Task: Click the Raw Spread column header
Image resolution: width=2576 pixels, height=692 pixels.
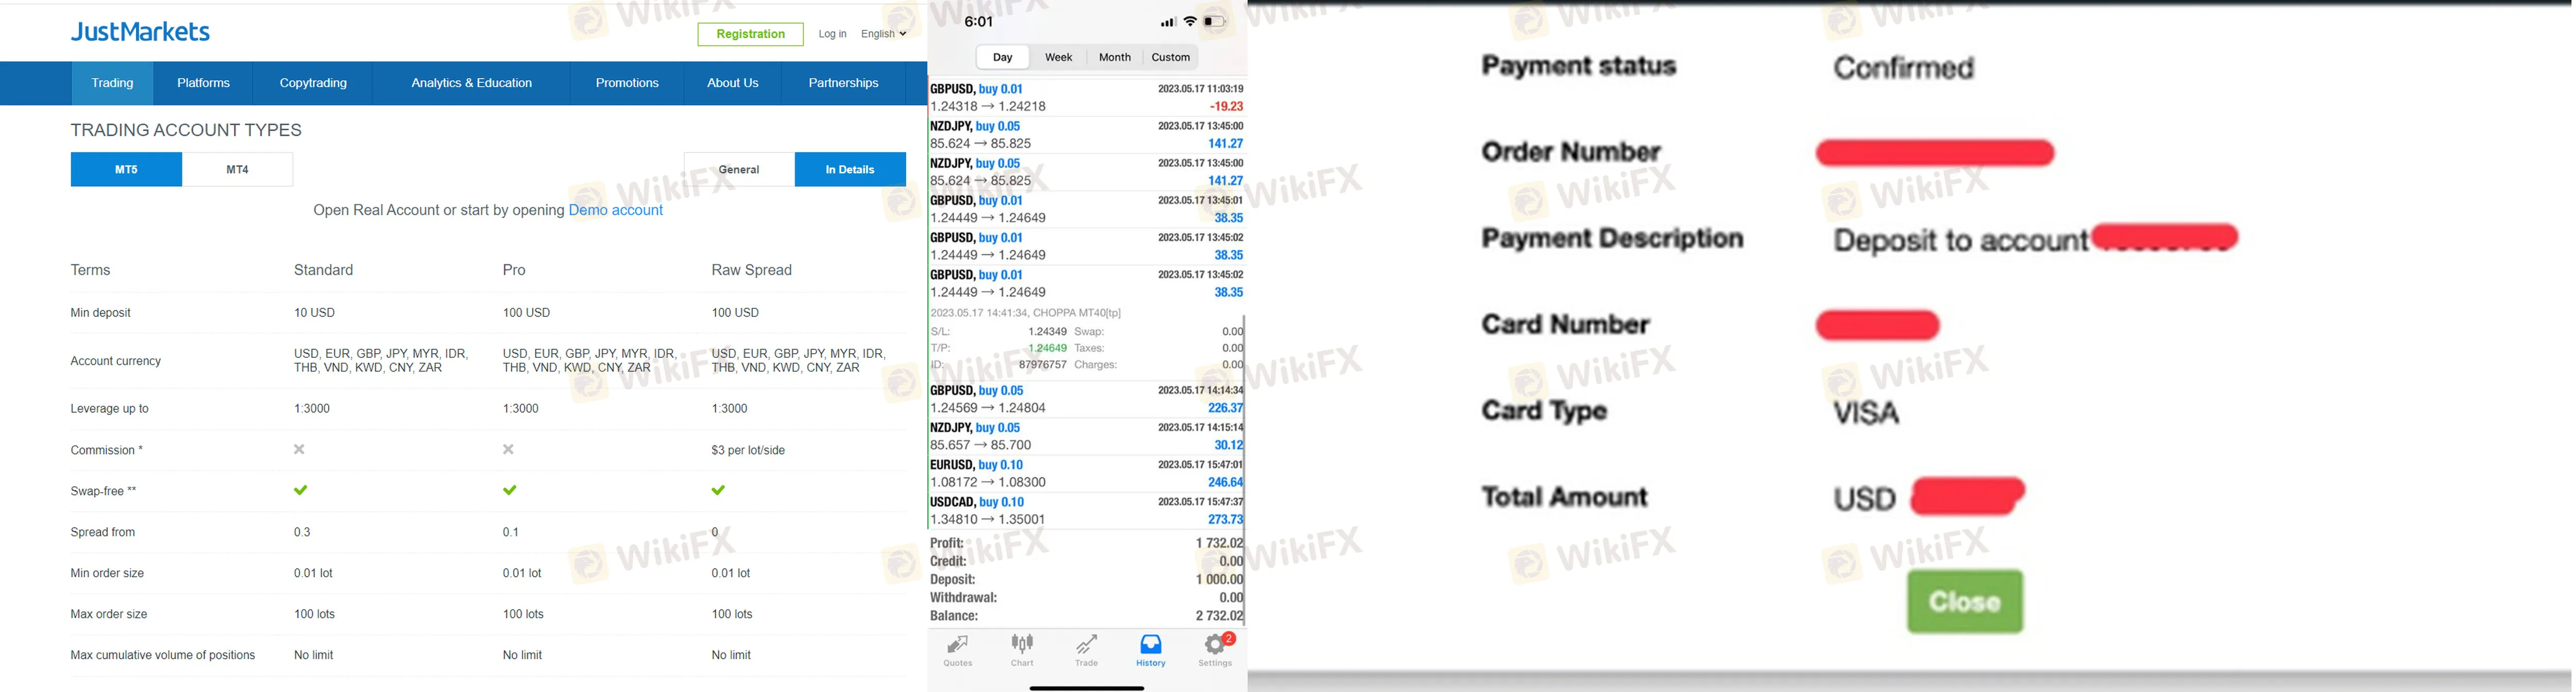Action: tap(751, 270)
